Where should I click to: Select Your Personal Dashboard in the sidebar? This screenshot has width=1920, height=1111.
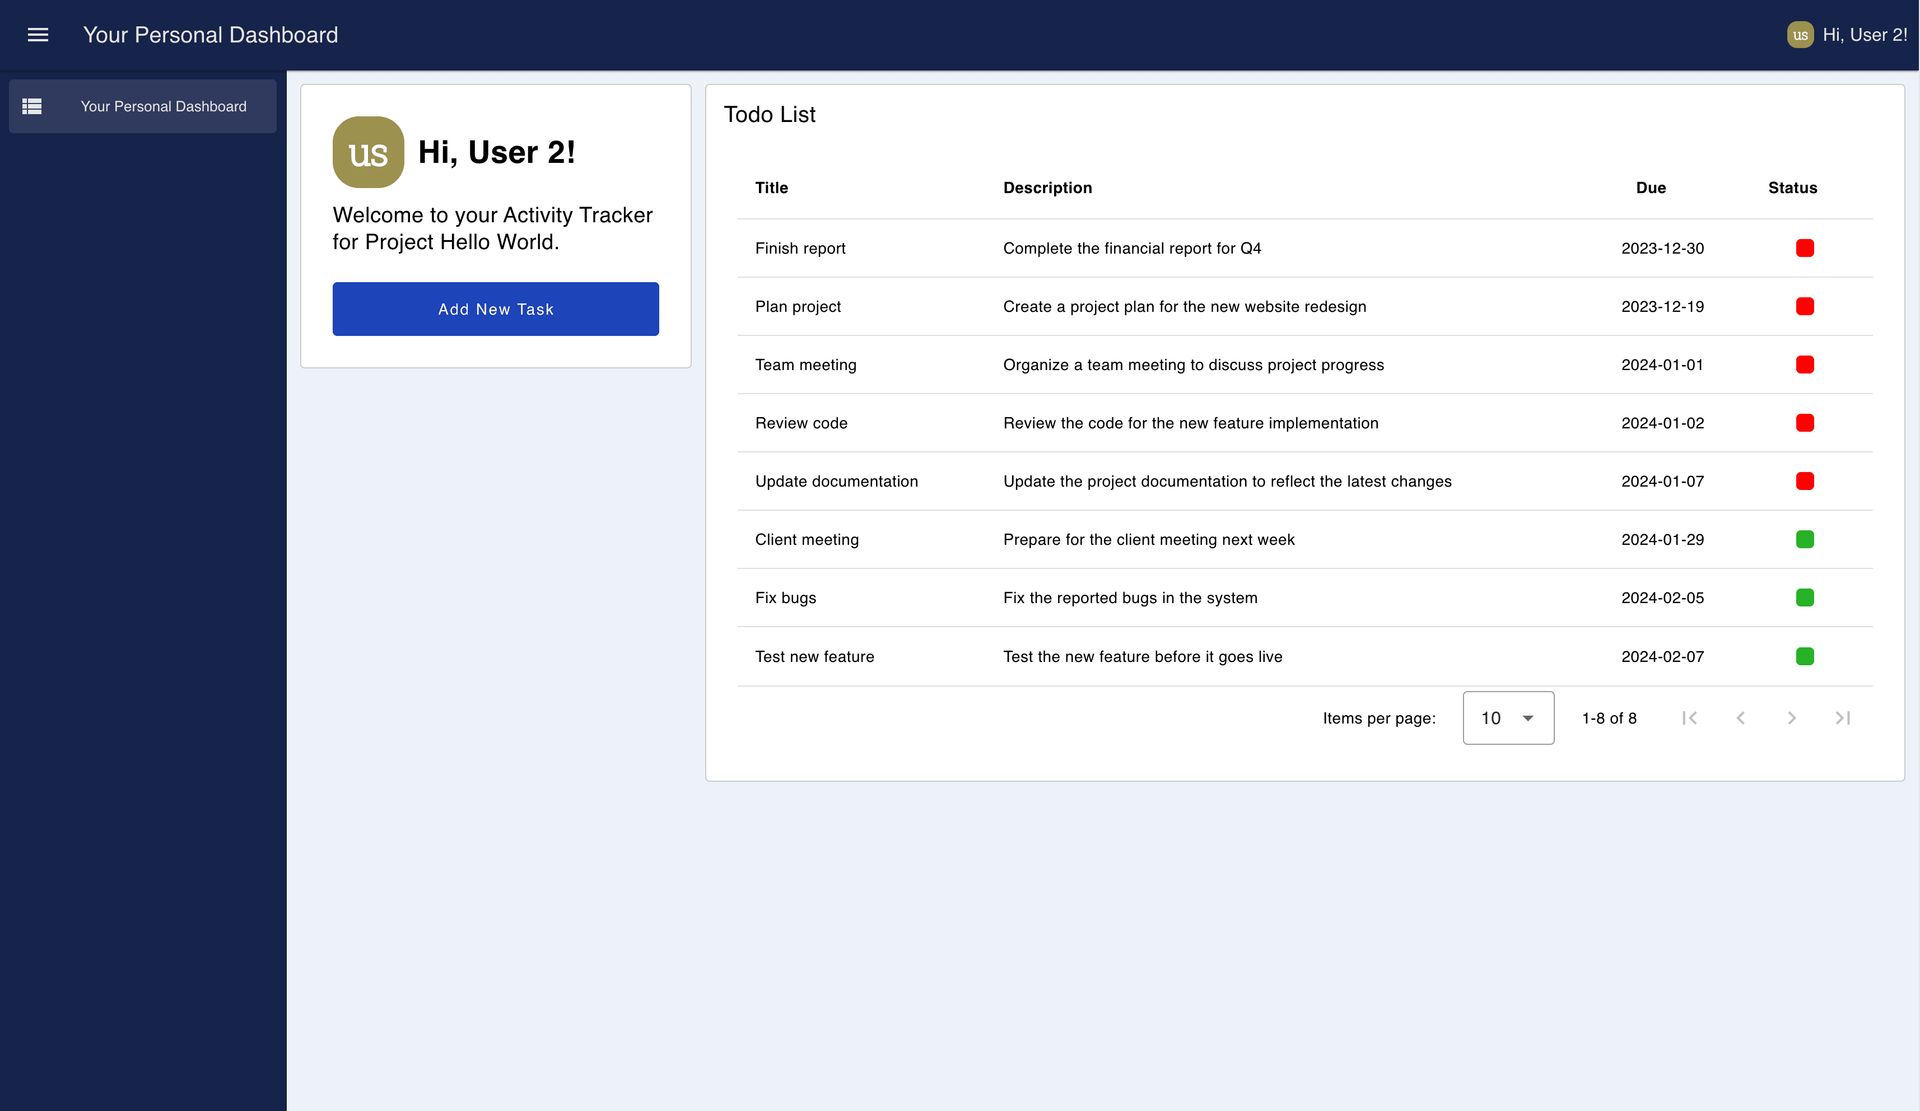(163, 106)
